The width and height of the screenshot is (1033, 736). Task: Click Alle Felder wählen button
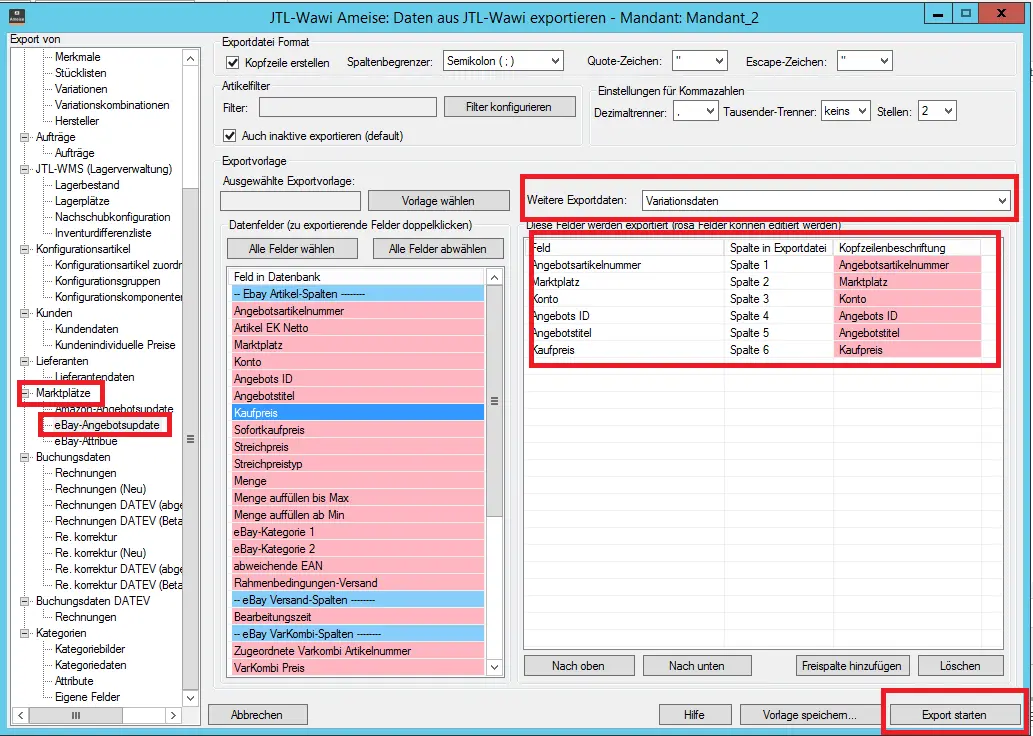pyautogui.click(x=292, y=249)
